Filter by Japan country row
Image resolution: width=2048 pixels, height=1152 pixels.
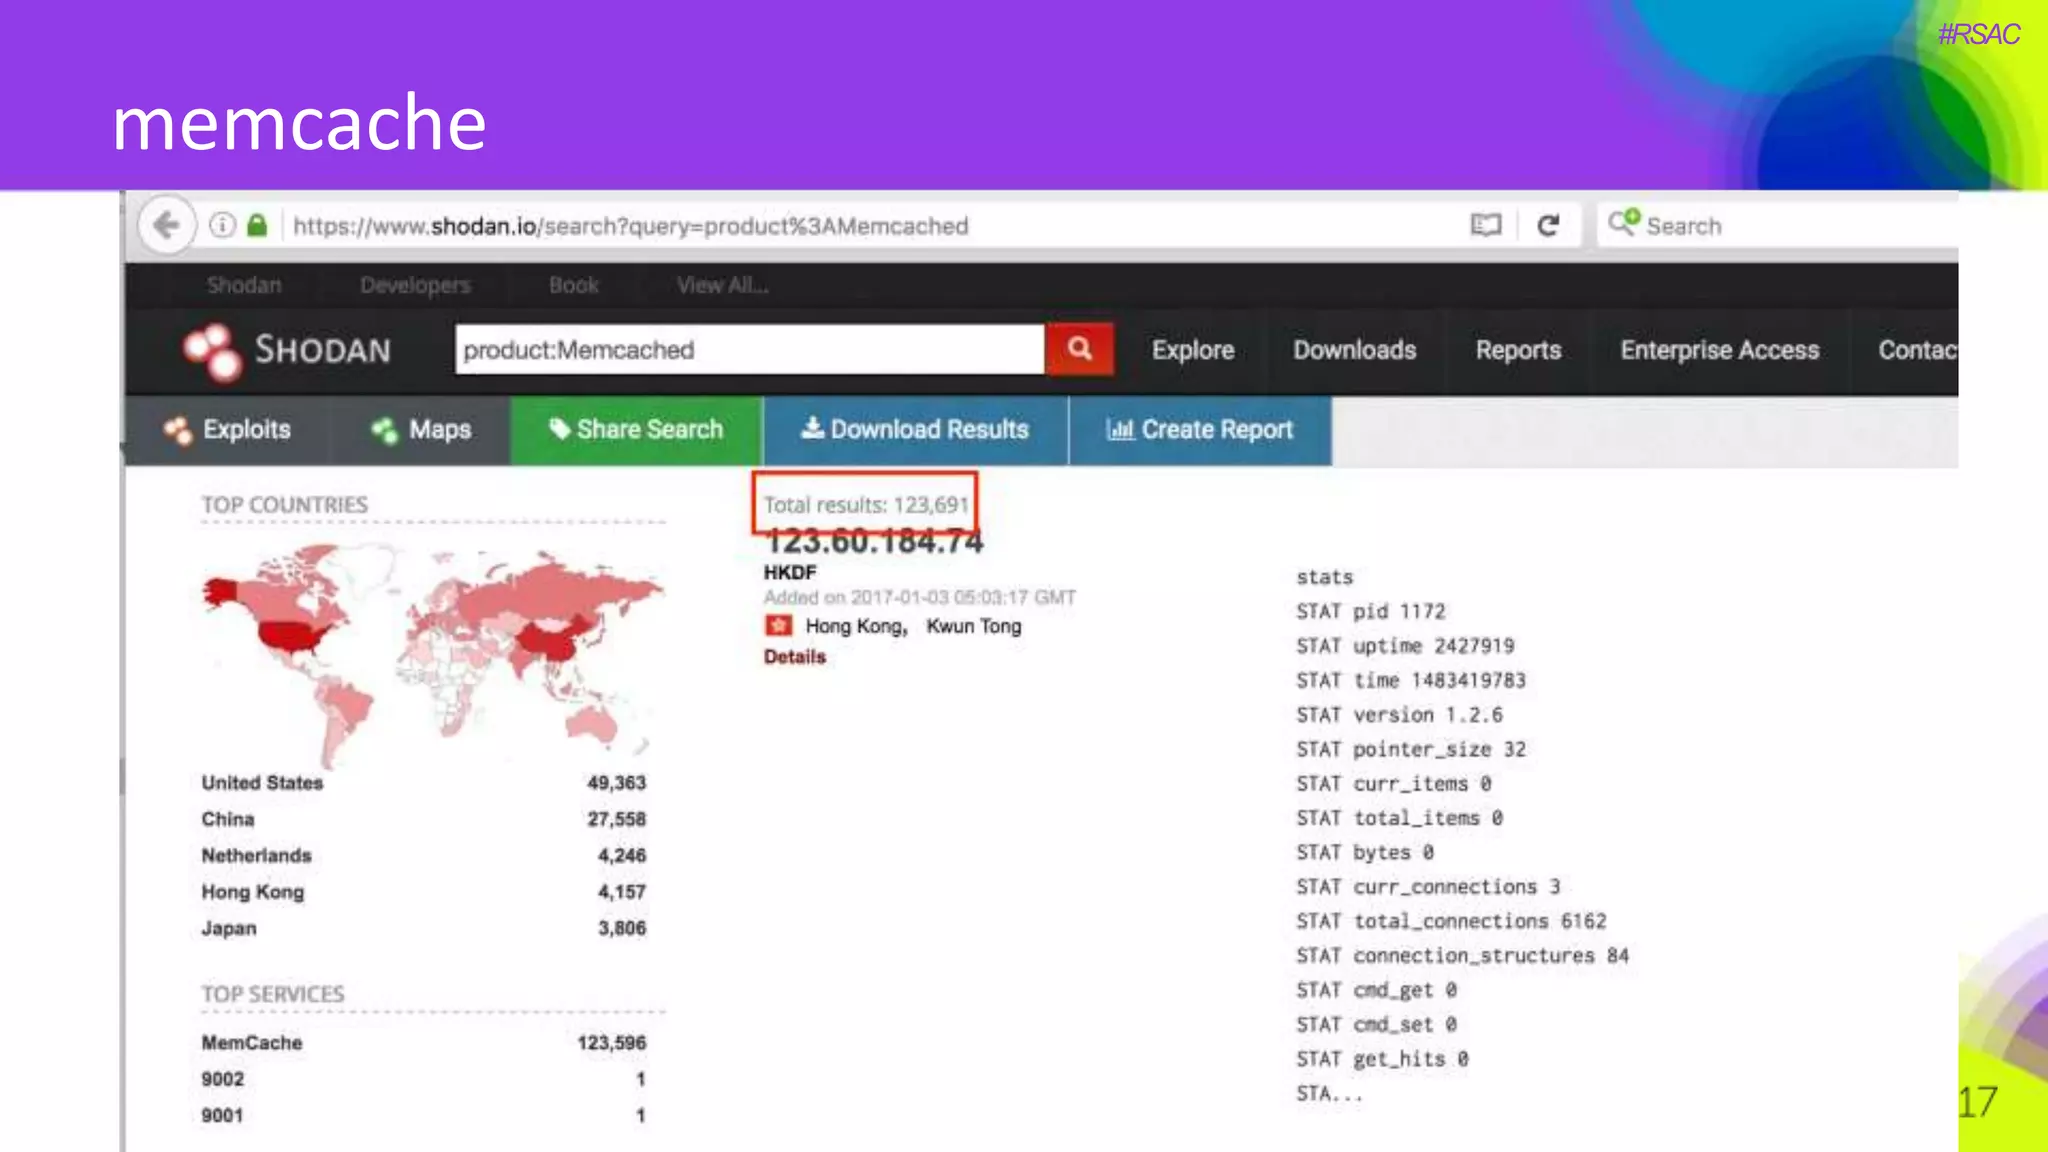coord(424,928)
